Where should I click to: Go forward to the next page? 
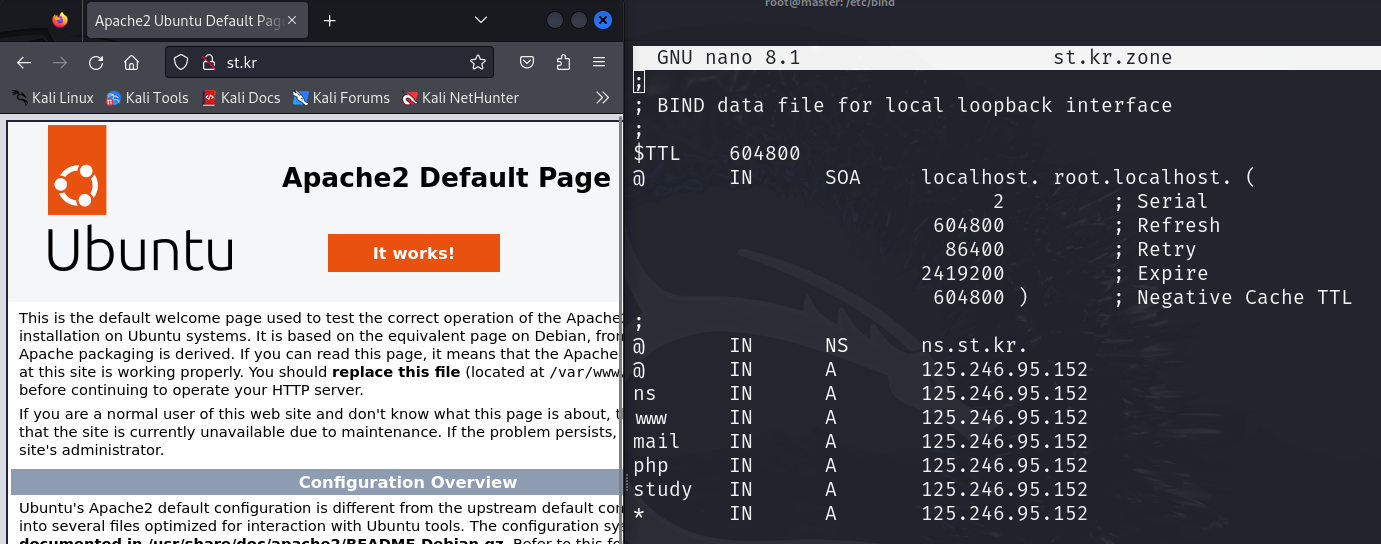tap(60, 62)
